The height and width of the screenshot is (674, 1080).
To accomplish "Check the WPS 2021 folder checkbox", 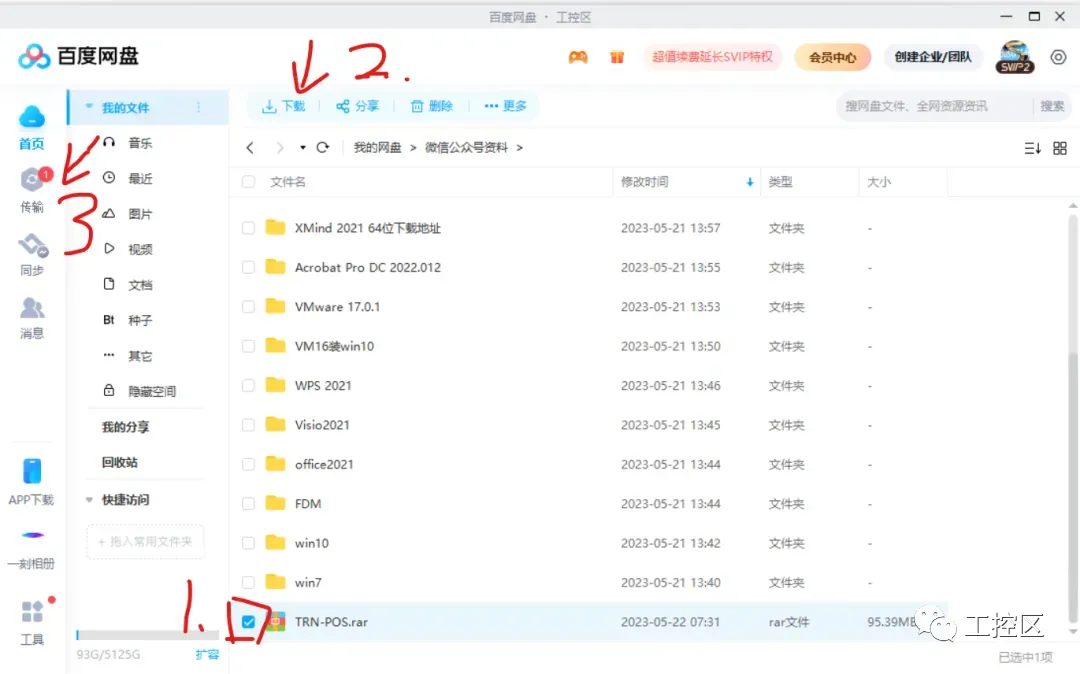I will 249,386.
